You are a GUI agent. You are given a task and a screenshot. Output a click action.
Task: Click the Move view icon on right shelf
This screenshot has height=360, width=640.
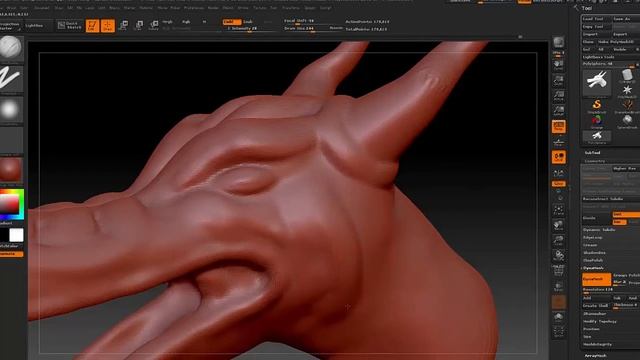click(558, 225)
